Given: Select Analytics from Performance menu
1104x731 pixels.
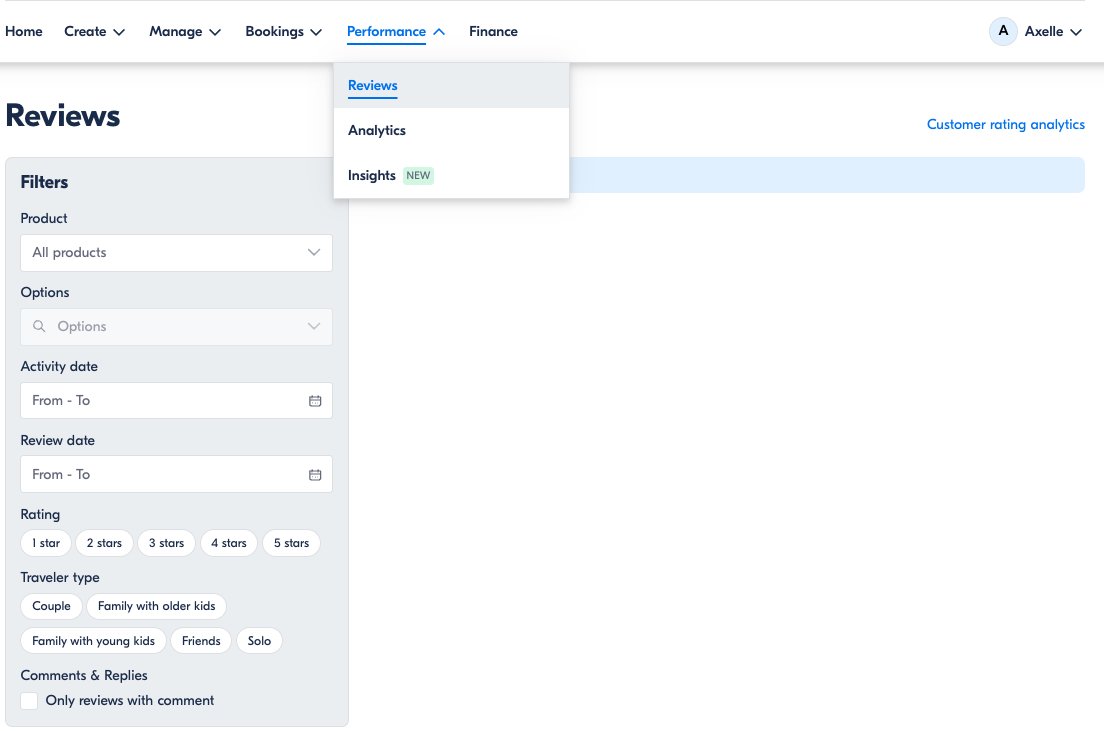Looking at the screenshot, I should [377, 130].
